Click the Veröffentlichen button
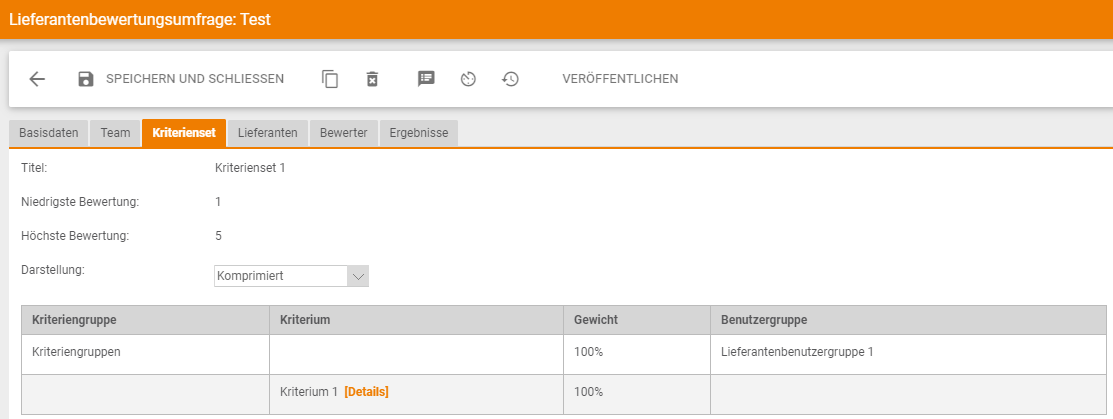The height and width of the screenshot is (419, 1113). coord(620,79)
